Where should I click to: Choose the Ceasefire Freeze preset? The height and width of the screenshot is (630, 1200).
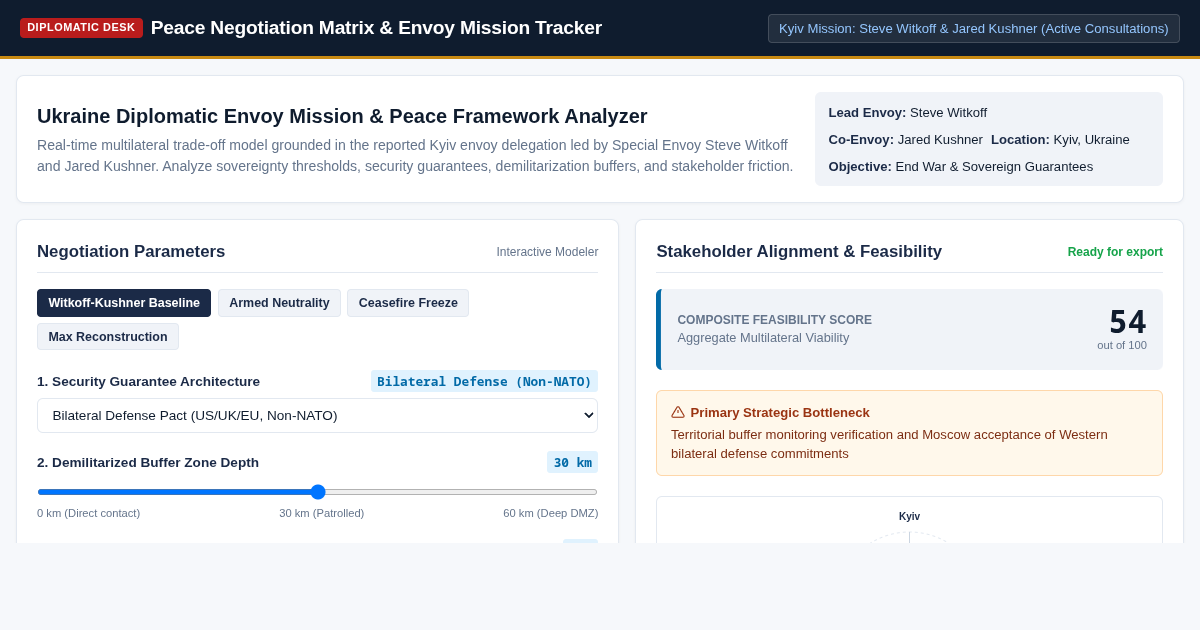[408, 303]
